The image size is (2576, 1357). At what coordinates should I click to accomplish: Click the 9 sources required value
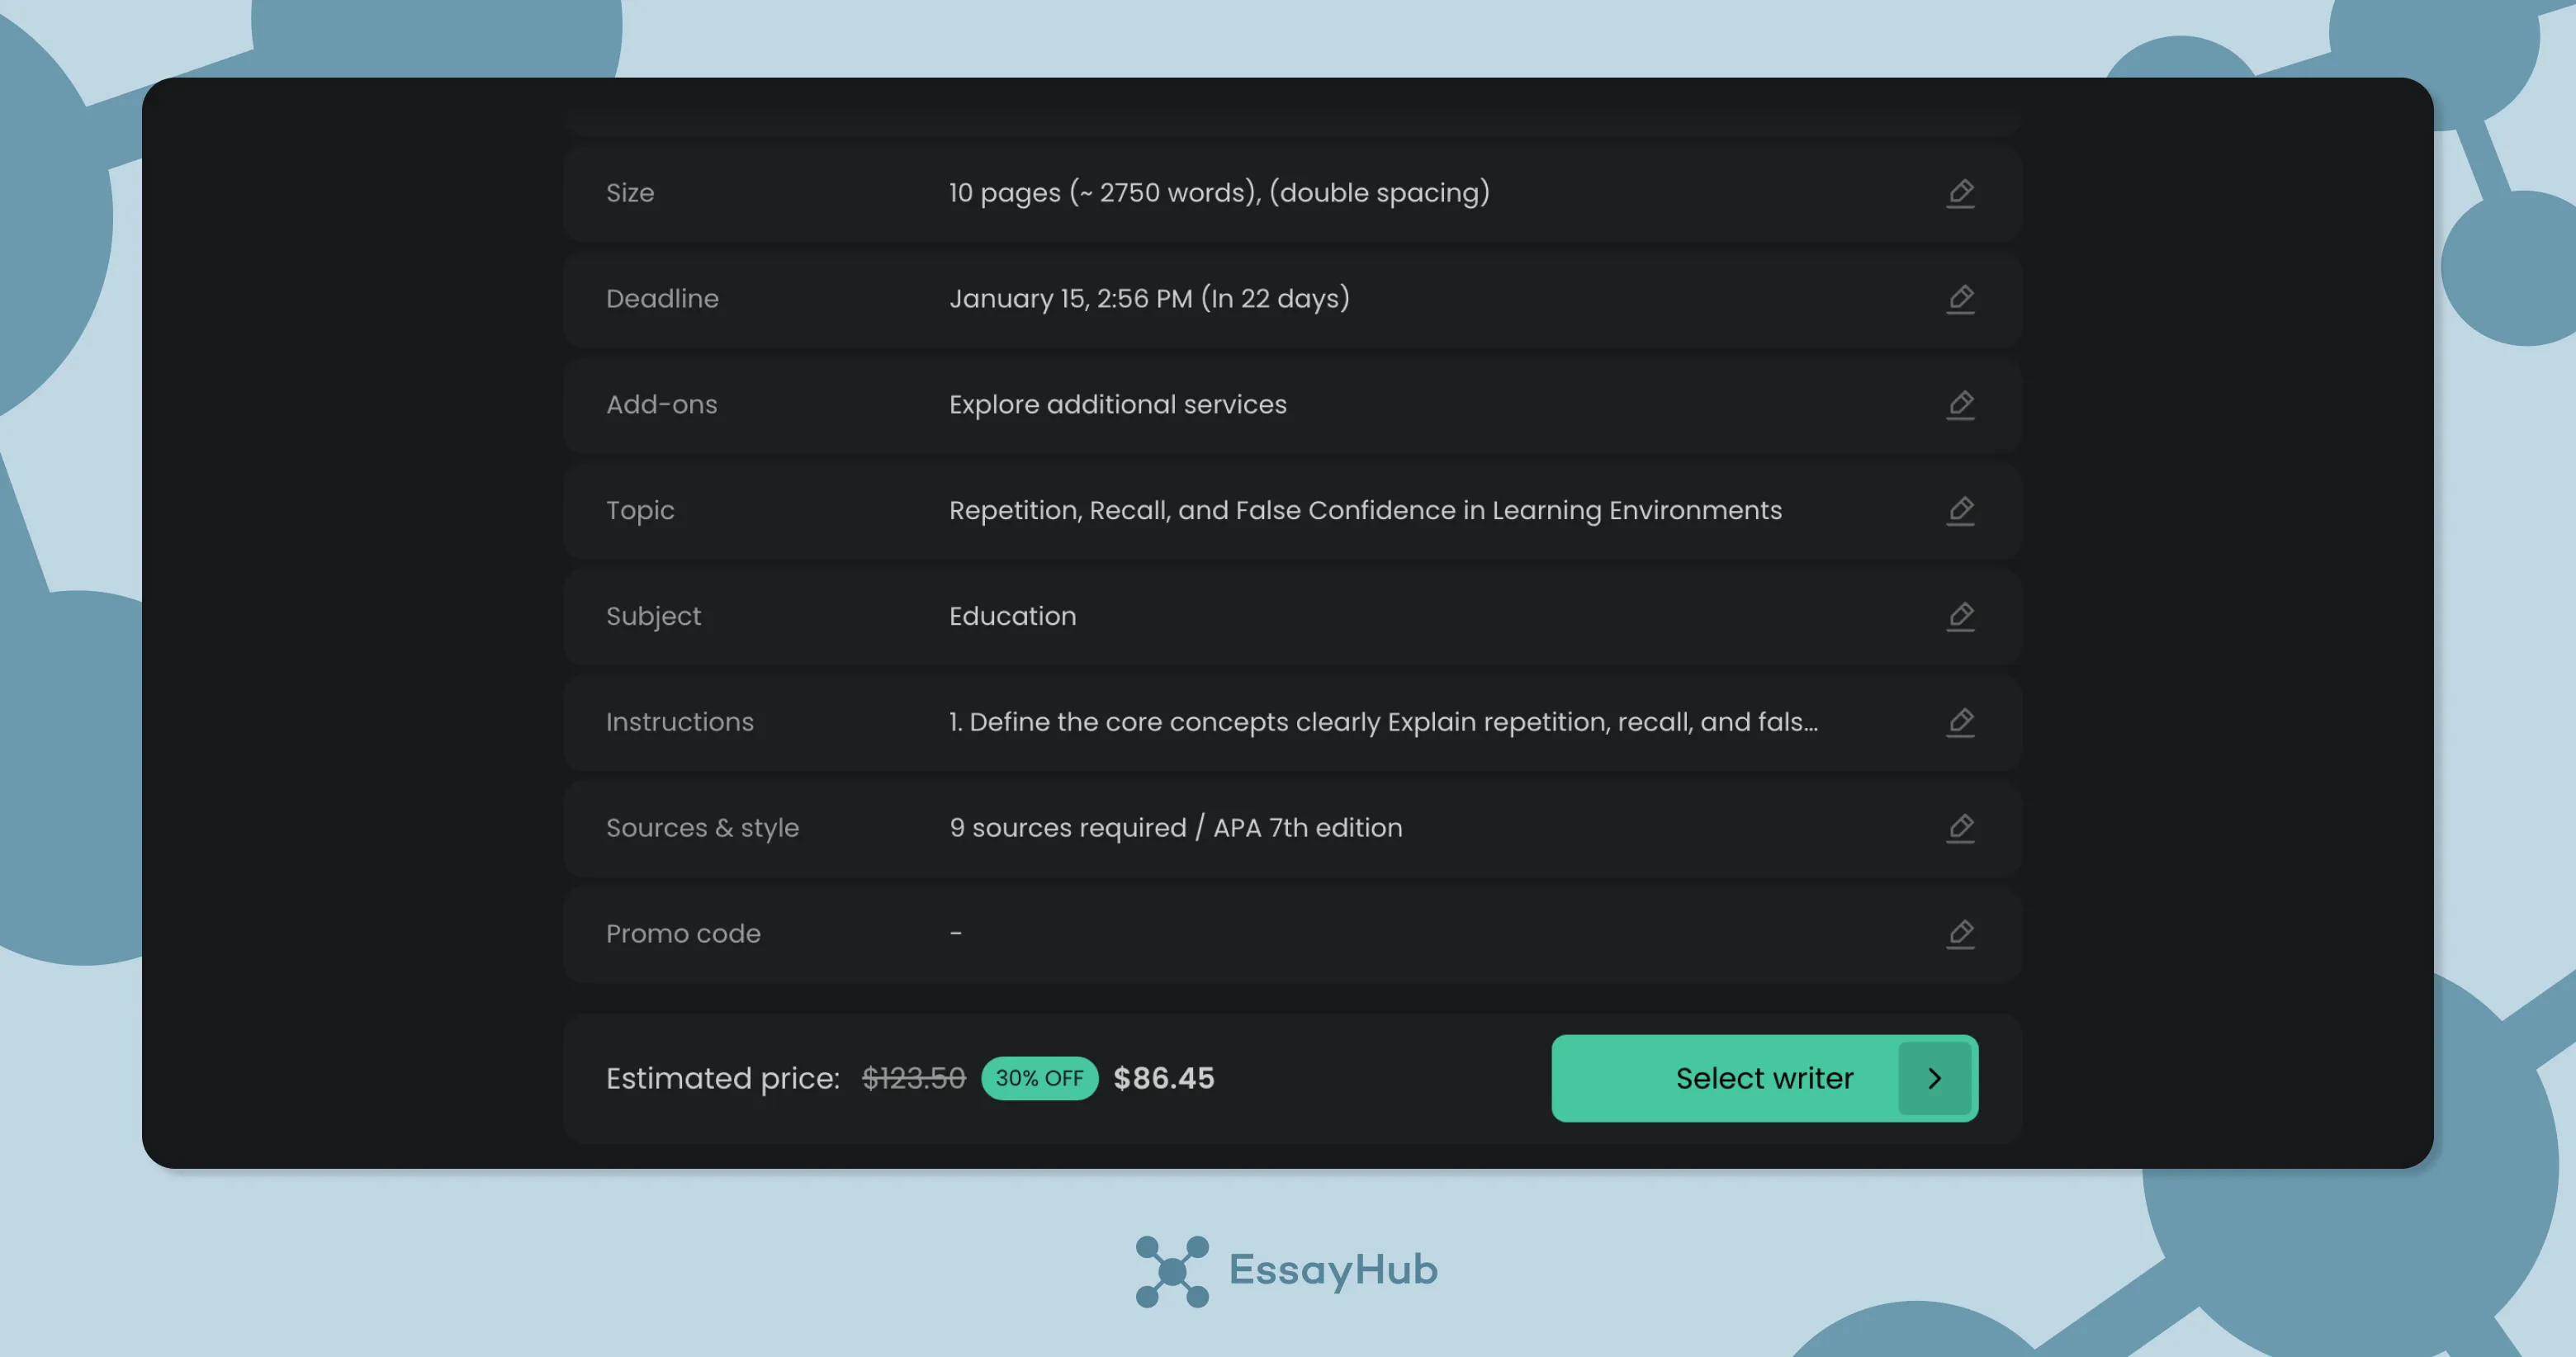click(x=1175, y=828)
